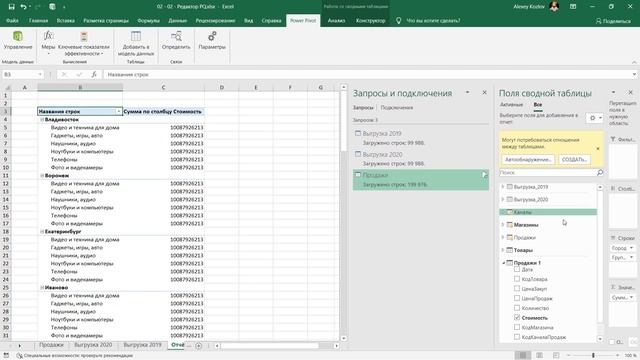Click the search magnifier in fields pane
The width and height of the screenshot is (640, 360).
[600, 173]
